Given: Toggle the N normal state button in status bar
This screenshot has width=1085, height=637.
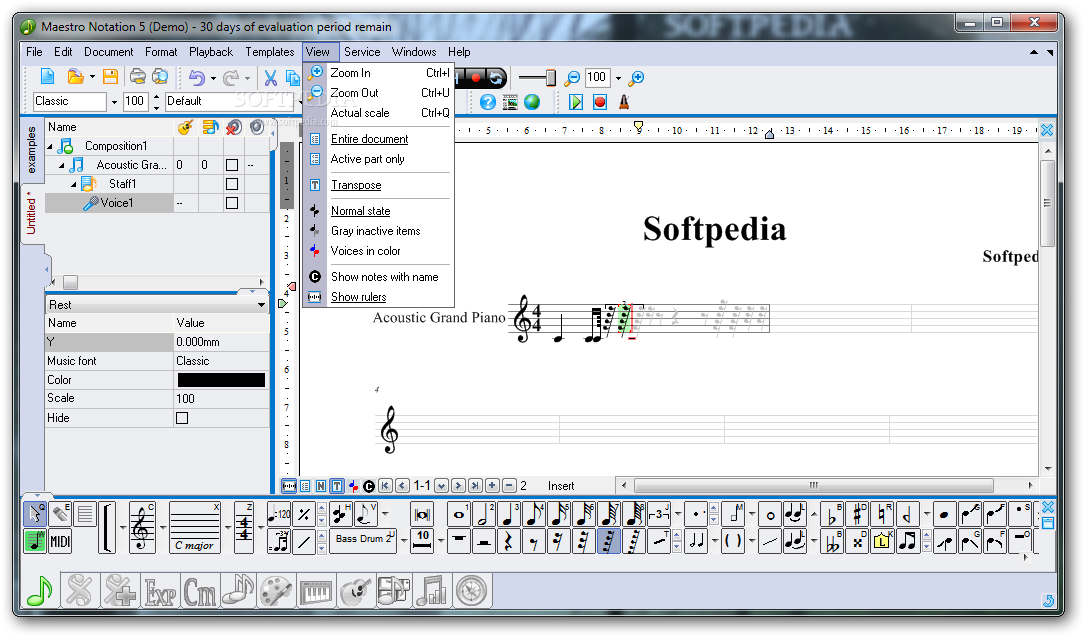Looking at the screenshot, I should point(321,486).
